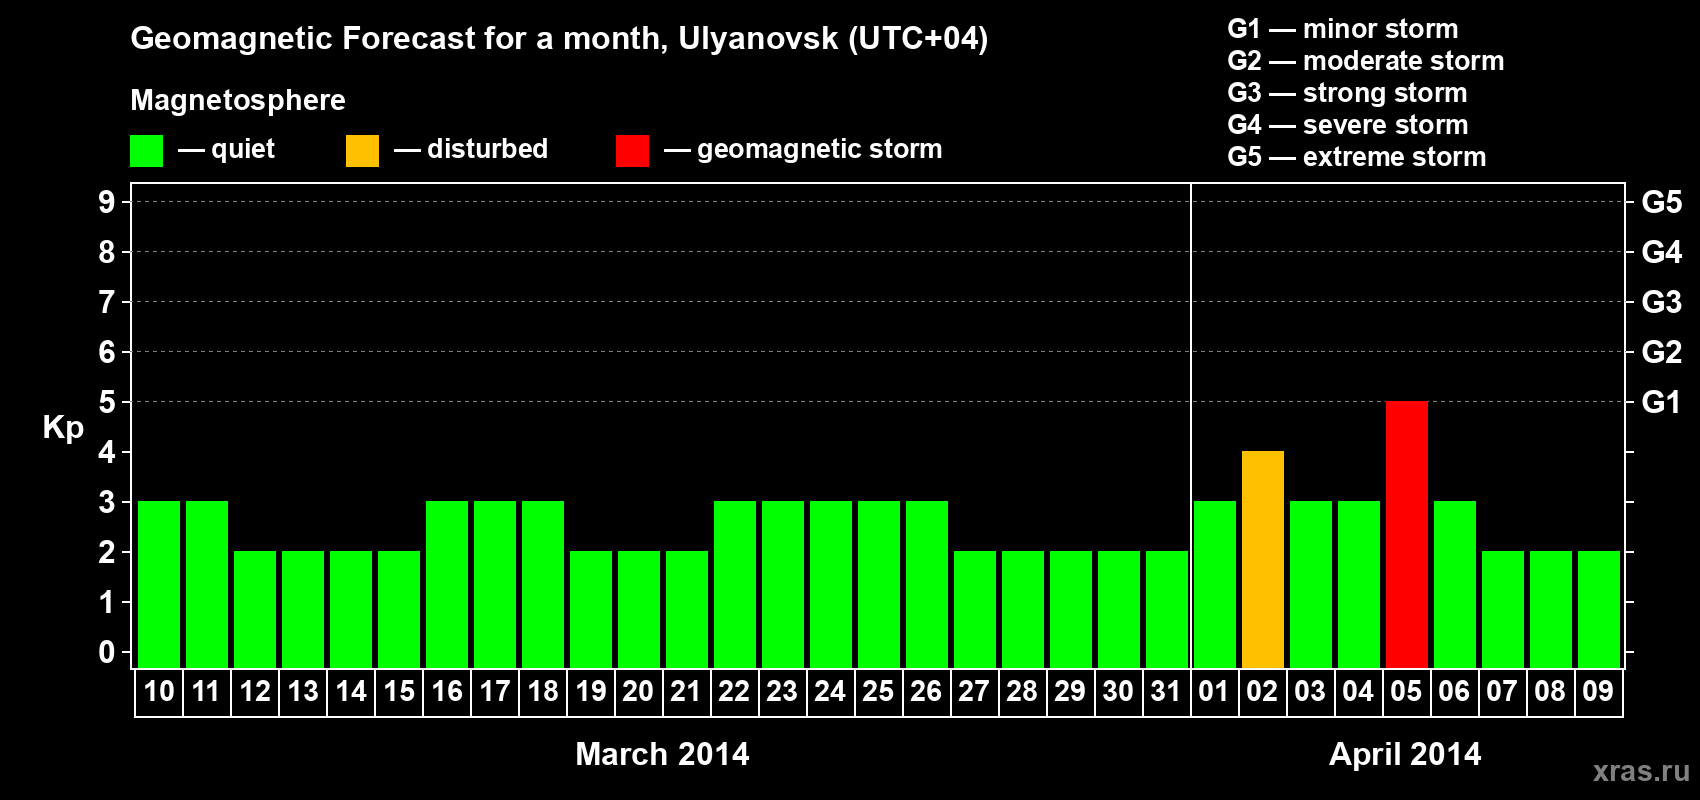Click 'G3 — strong storm' legend line

pyautogui.click(x=1347, y=93)
